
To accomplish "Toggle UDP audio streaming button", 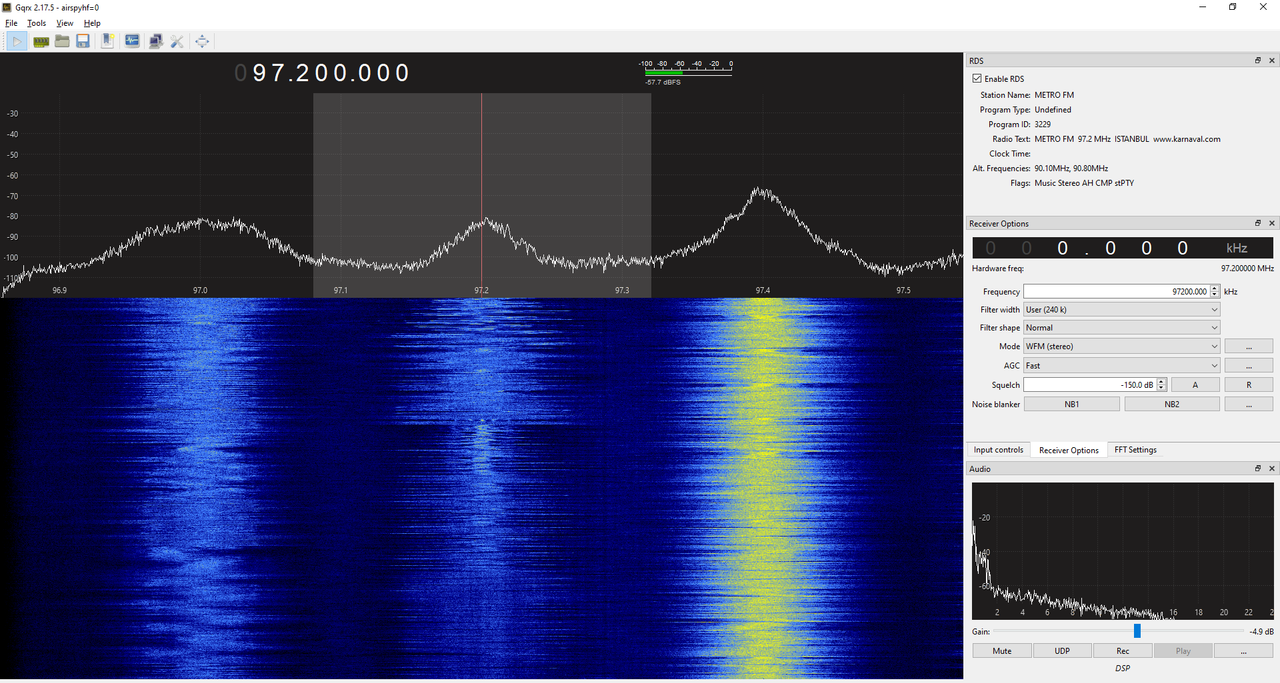I will click(x=1062, y=651).
